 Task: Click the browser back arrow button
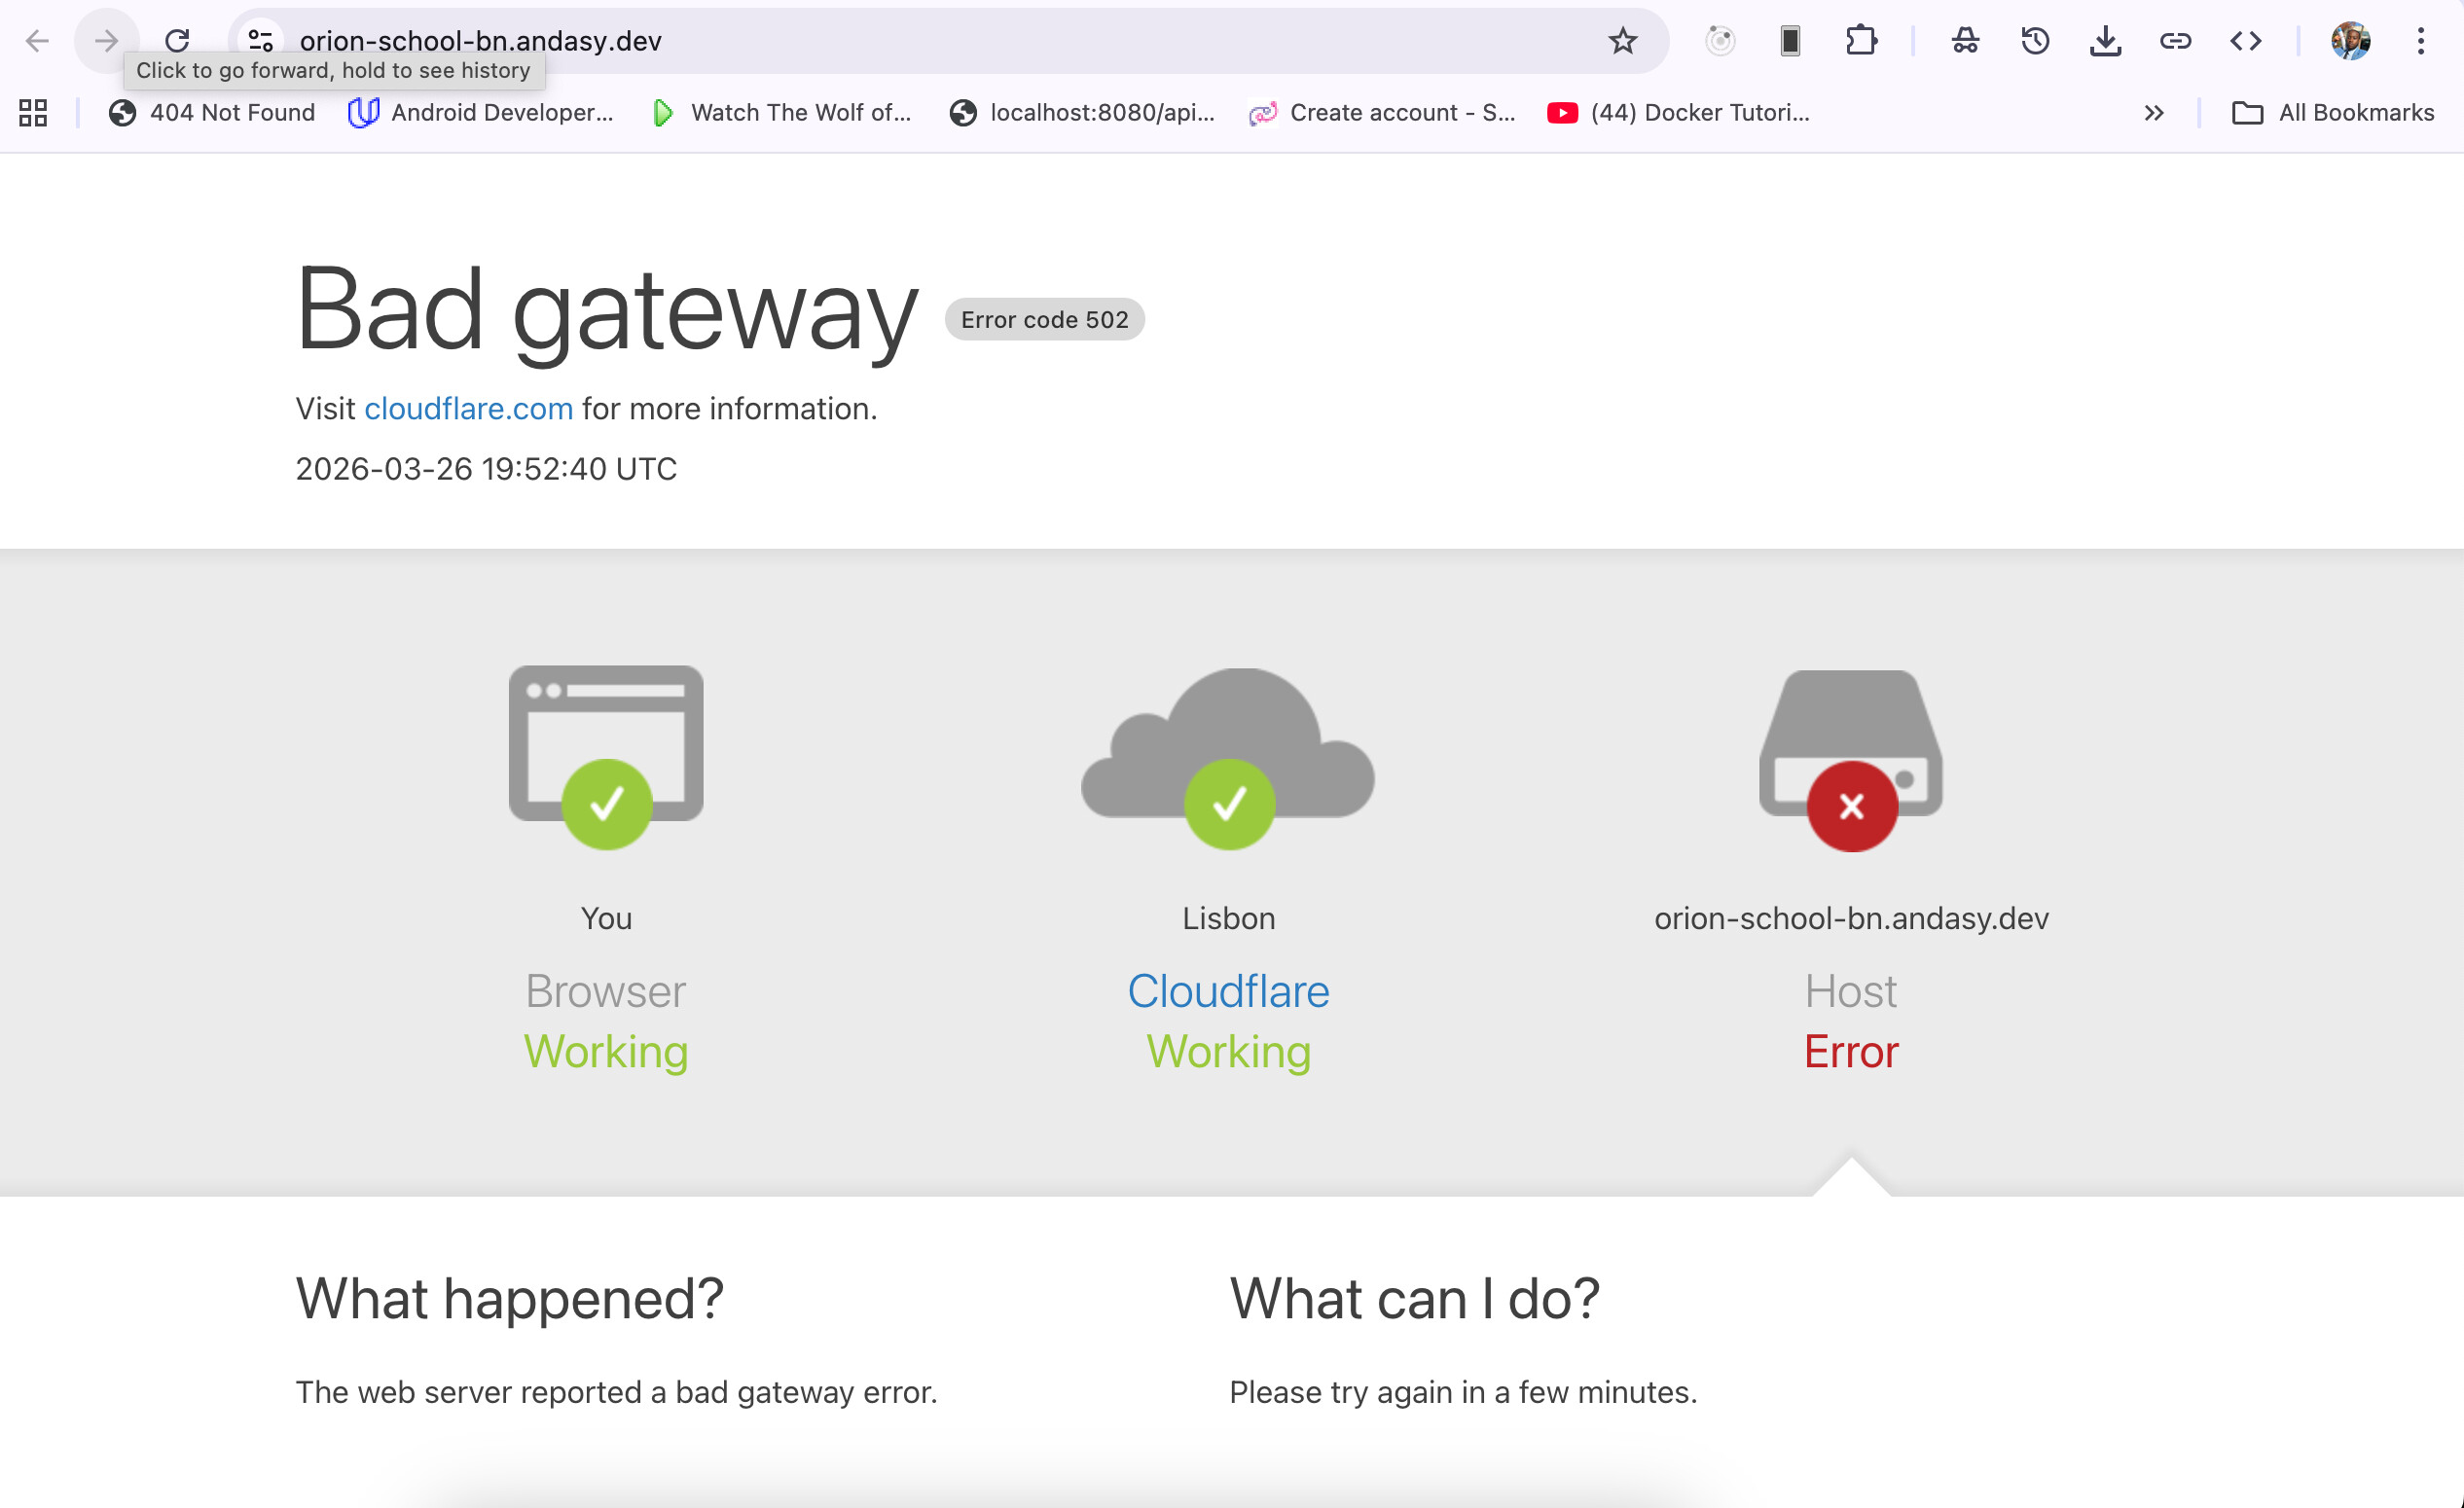[x=37, y=41]
